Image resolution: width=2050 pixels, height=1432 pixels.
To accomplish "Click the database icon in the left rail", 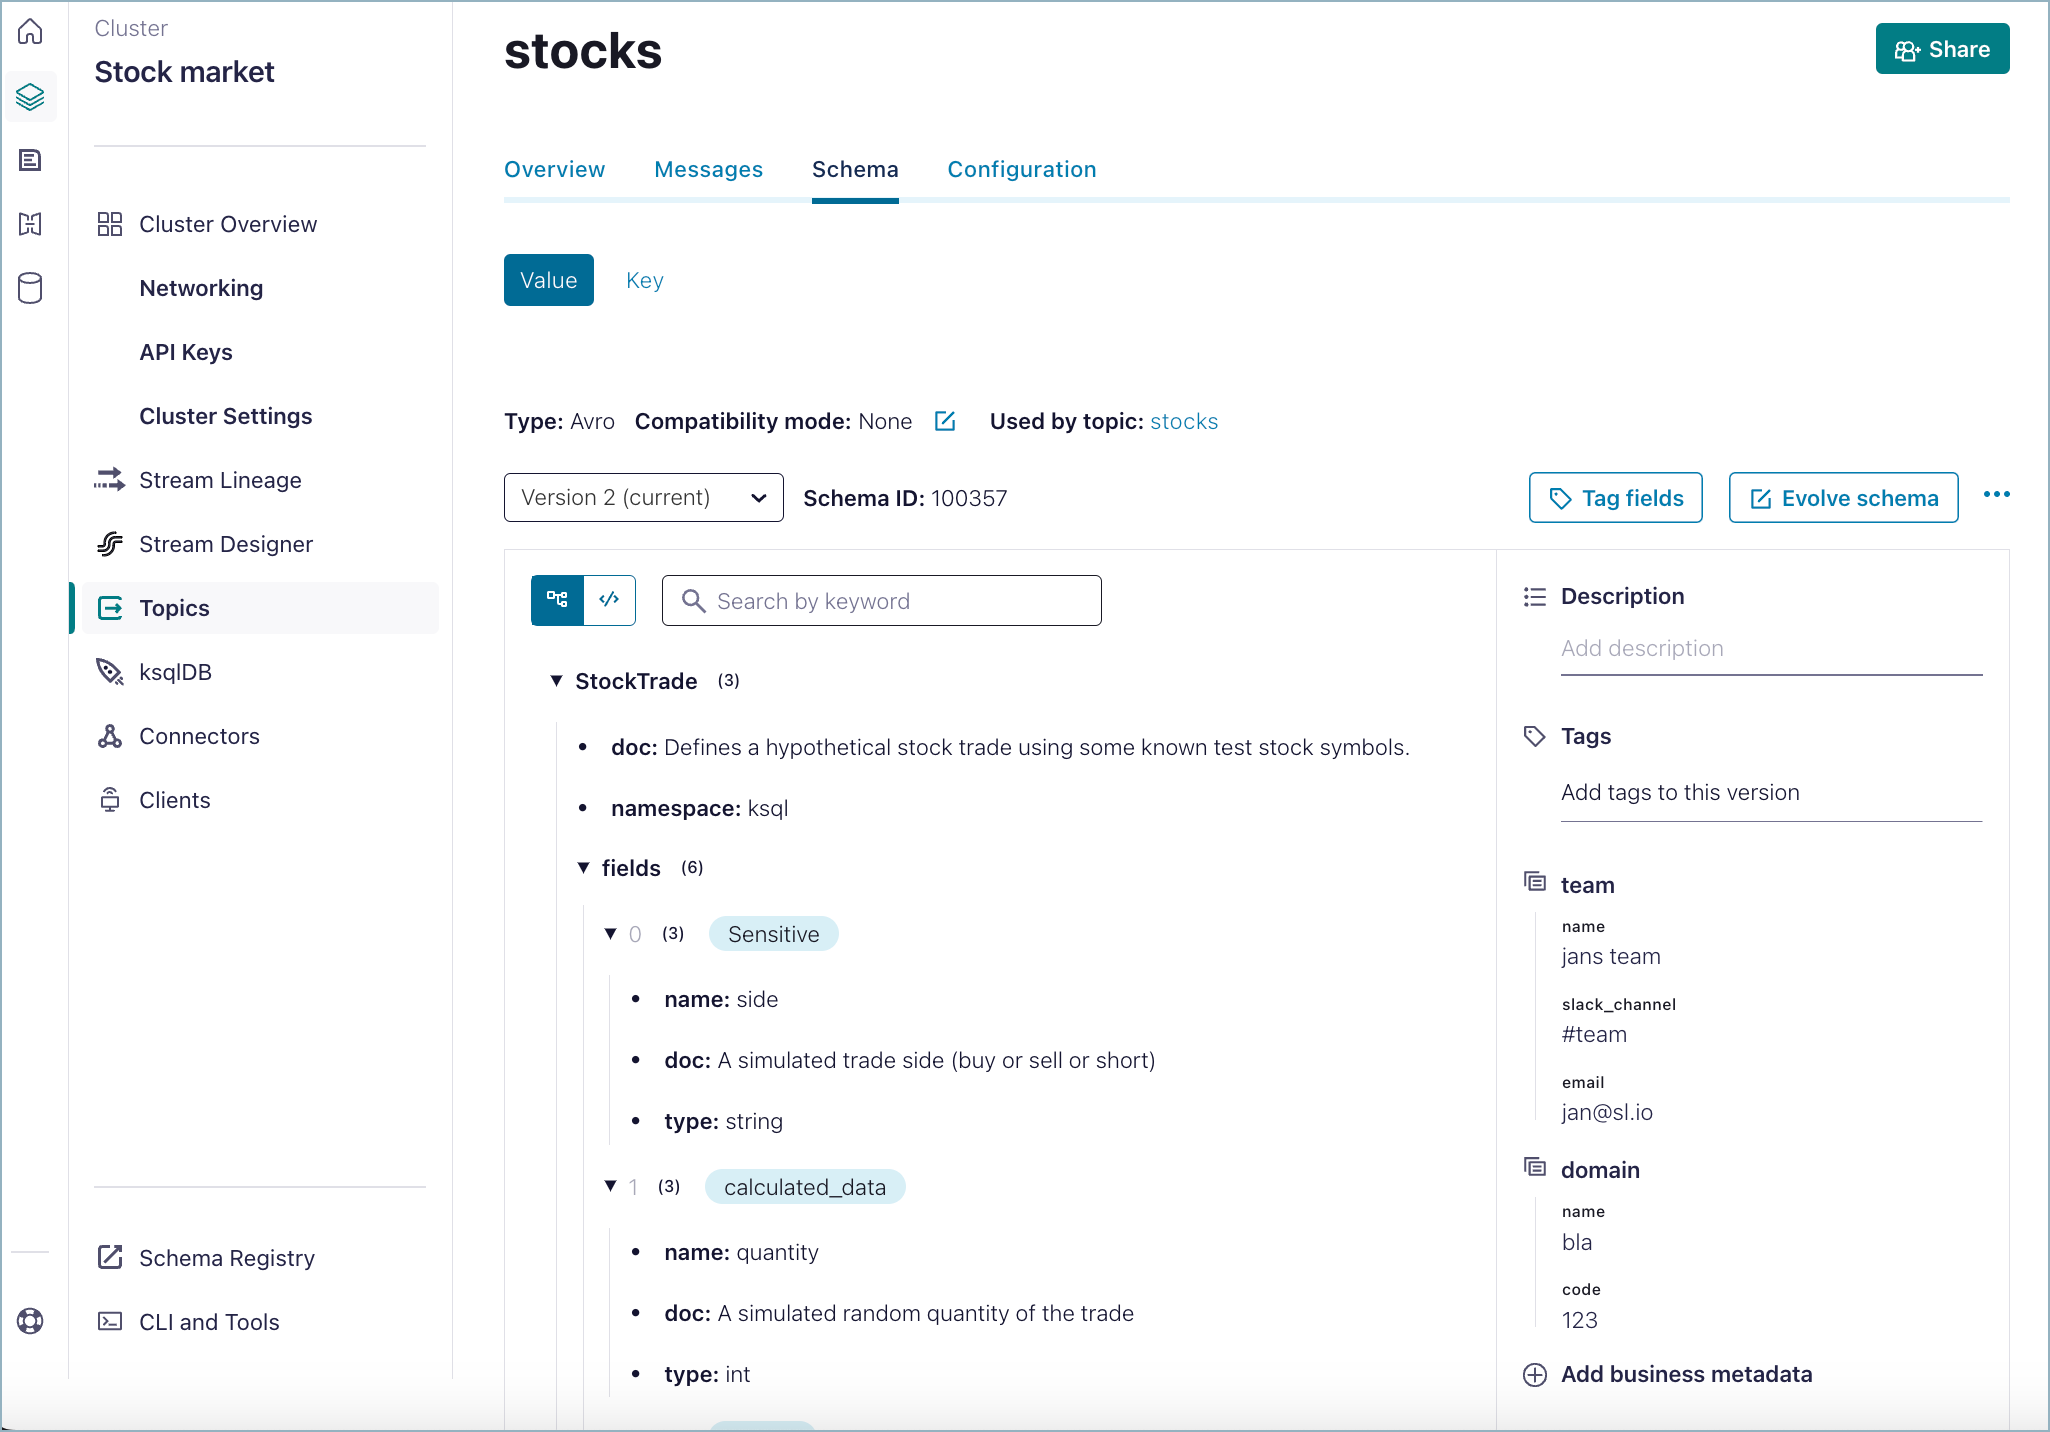I will pyautogui.click(x=30, y=289).
